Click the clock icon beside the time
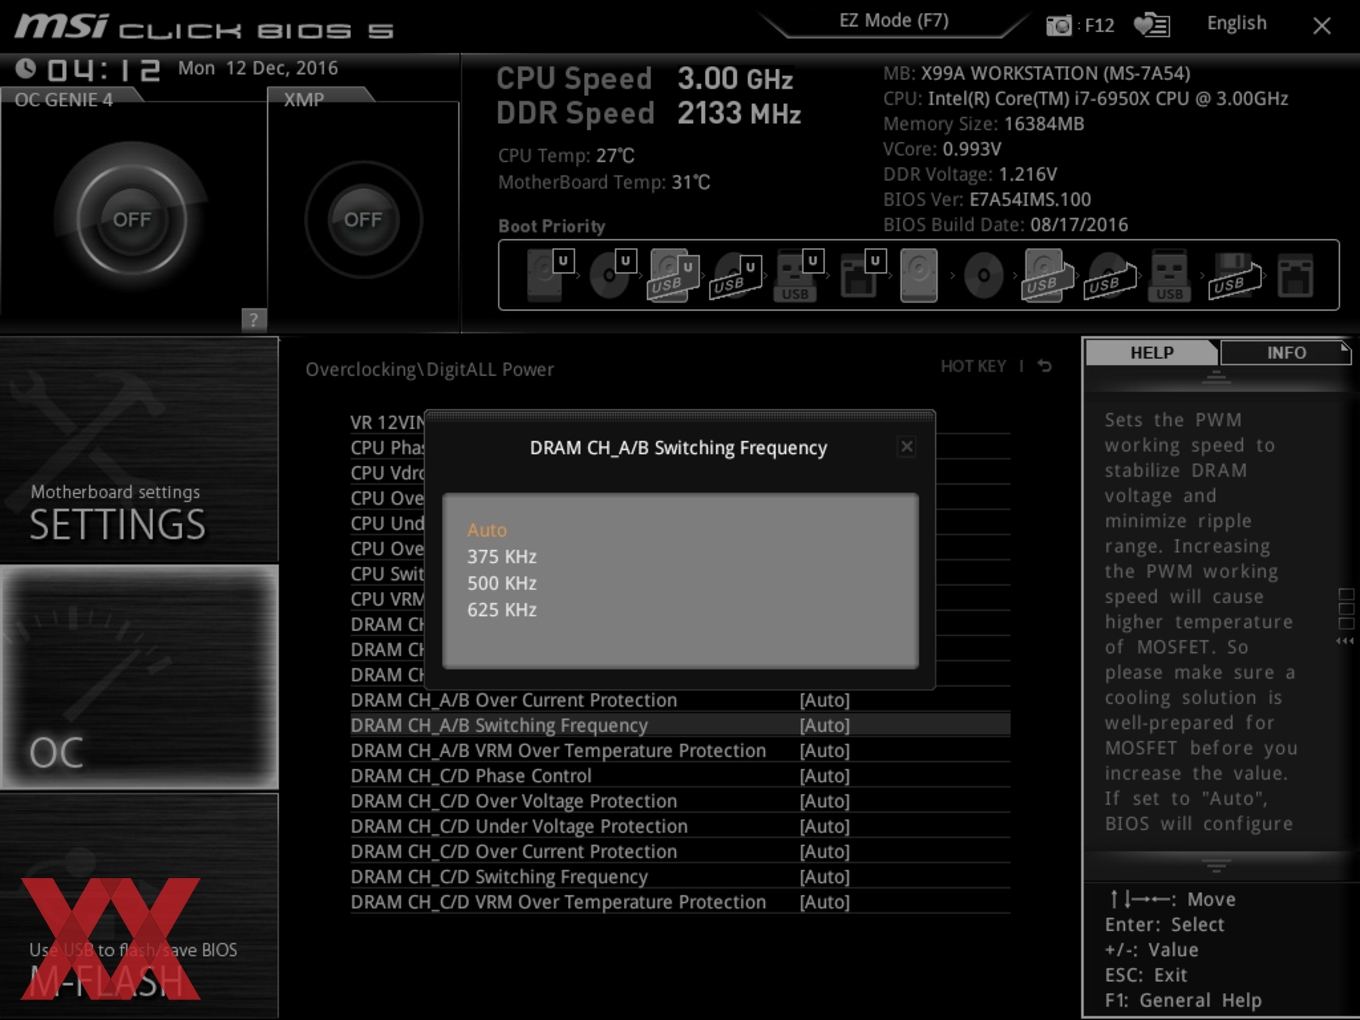Viewport: 1360px width, 1020px height. point(26,68)
